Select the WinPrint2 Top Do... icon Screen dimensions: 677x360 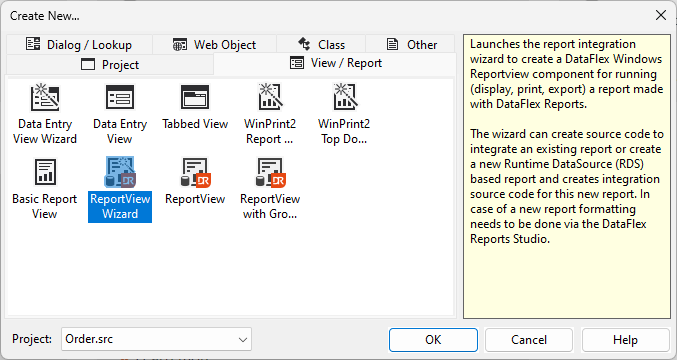coord(344,97)
